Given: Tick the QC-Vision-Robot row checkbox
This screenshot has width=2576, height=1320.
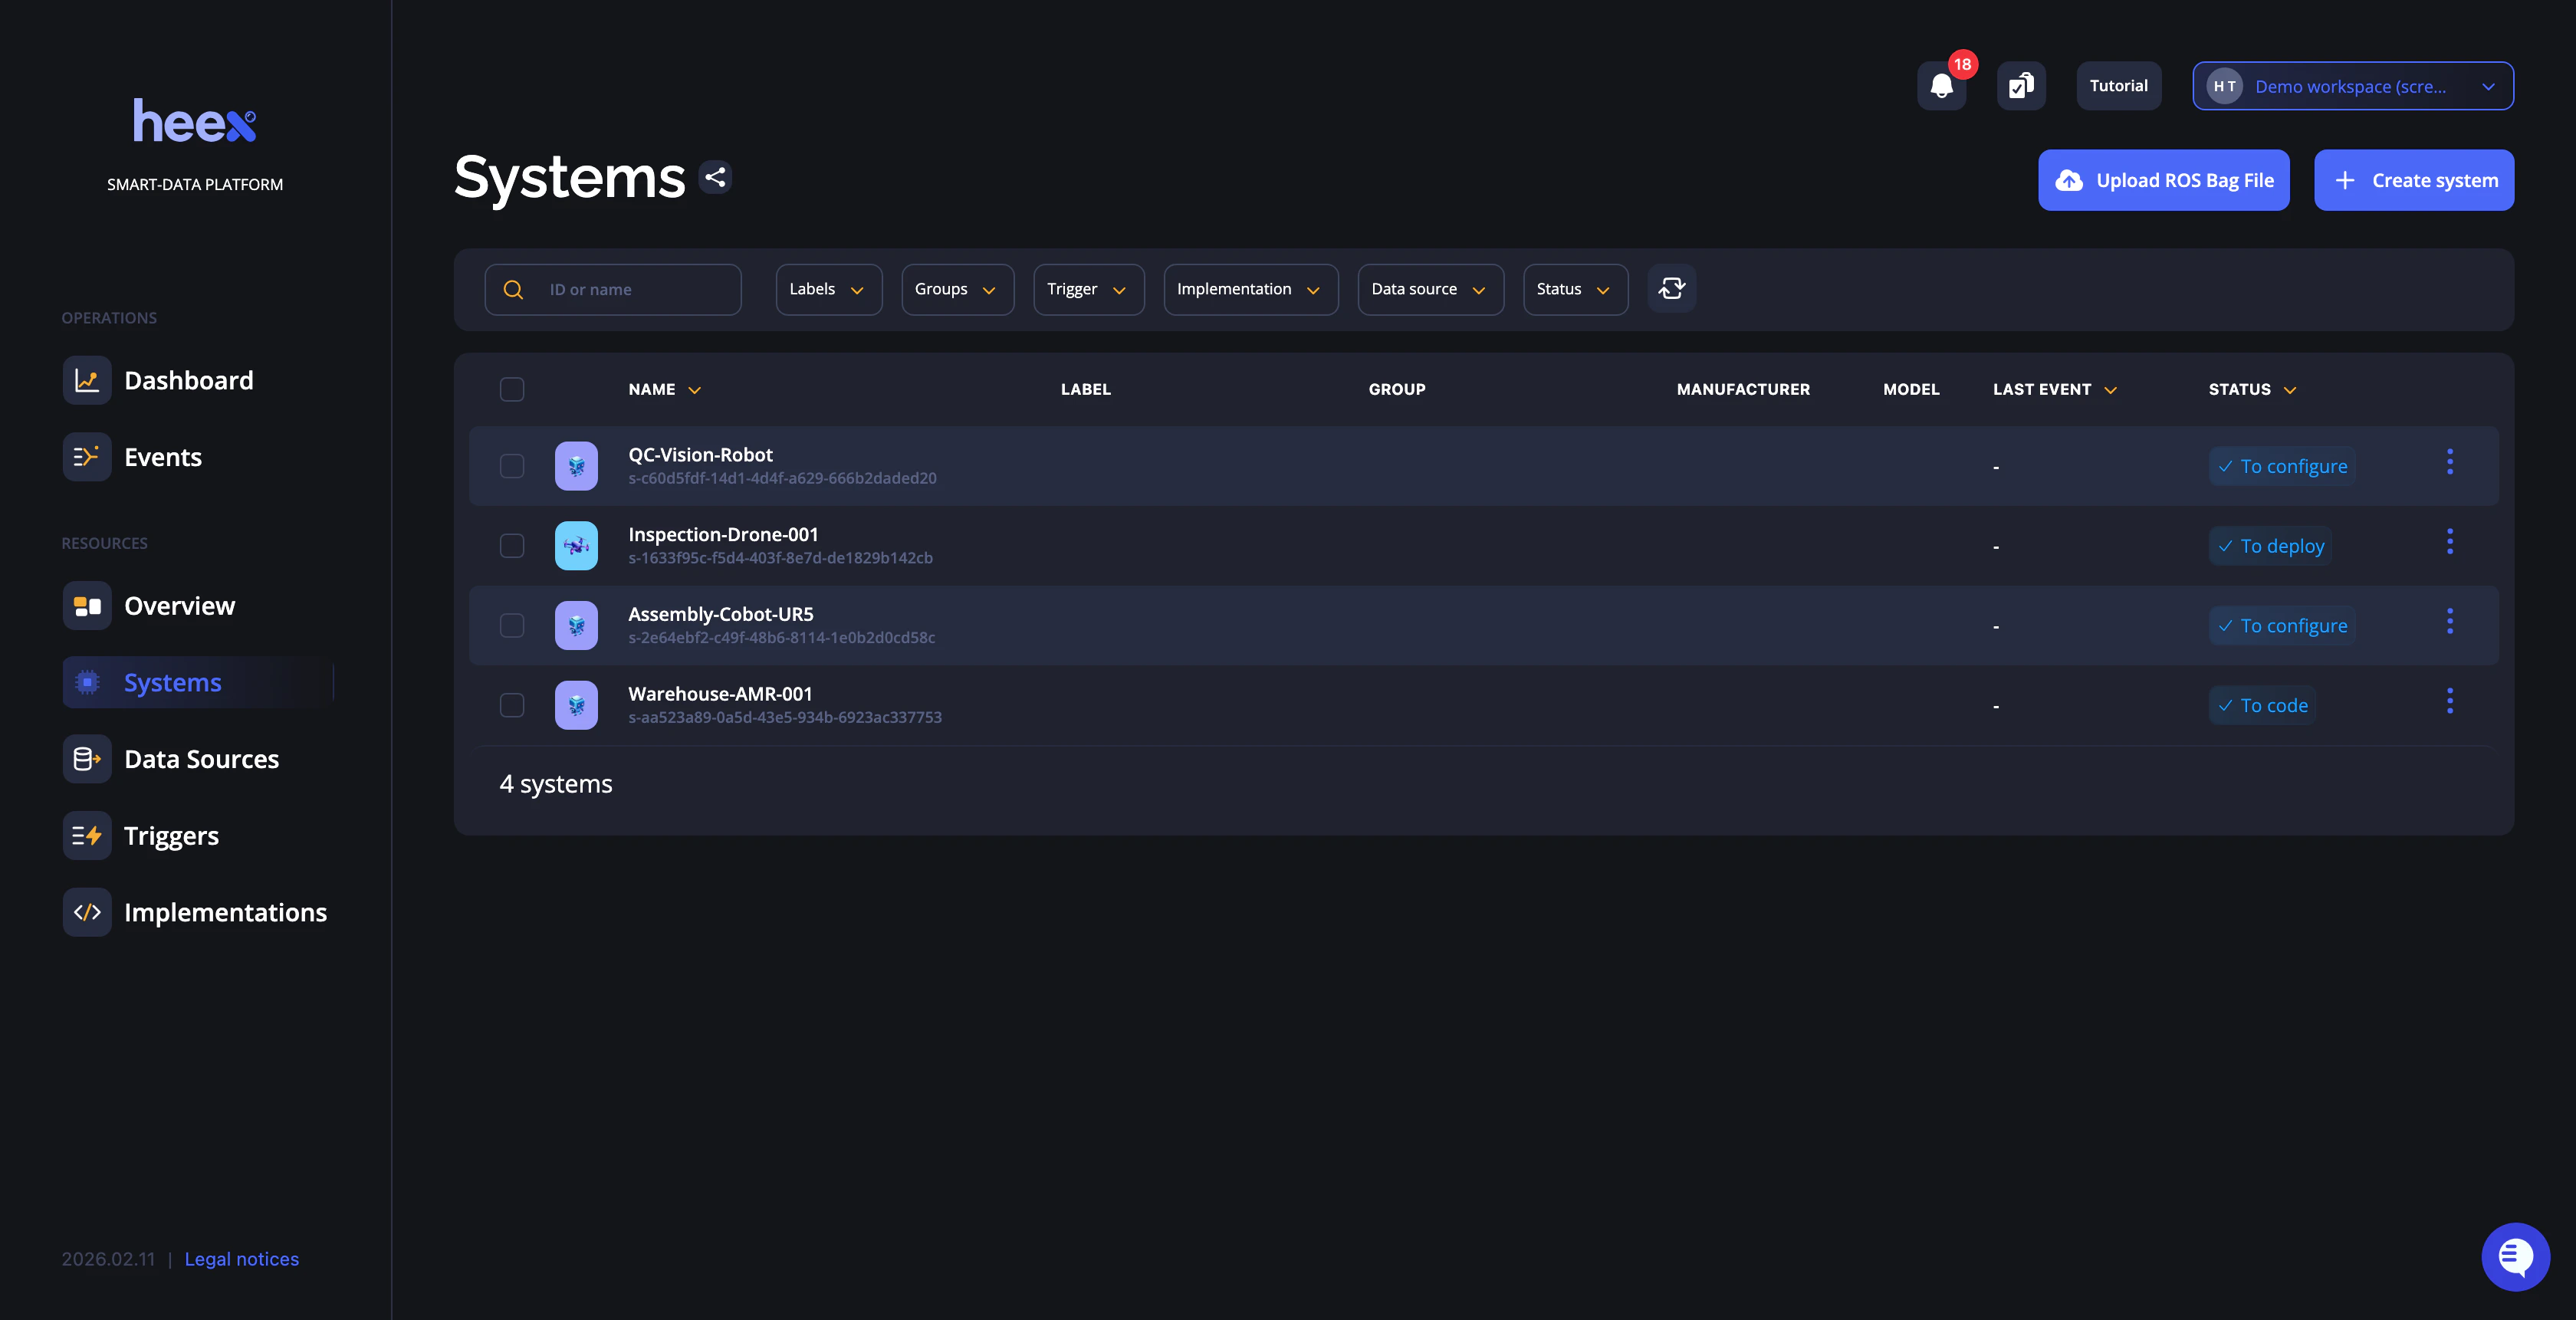Looking at the screenshot, I should (512, 466).
